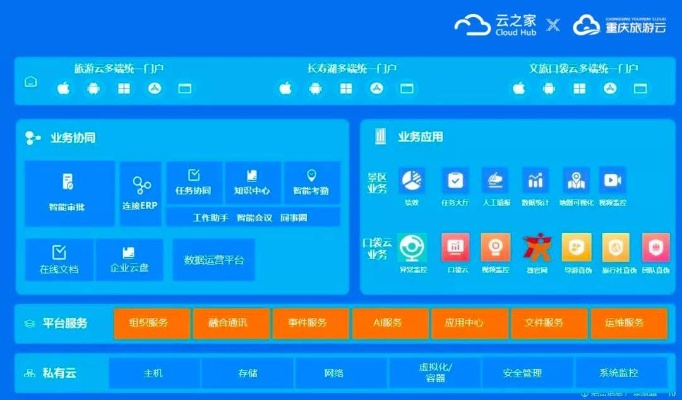Click the Apple icon under 旅游云多端统一门户

pyautogui.click(x=64, y=89)
